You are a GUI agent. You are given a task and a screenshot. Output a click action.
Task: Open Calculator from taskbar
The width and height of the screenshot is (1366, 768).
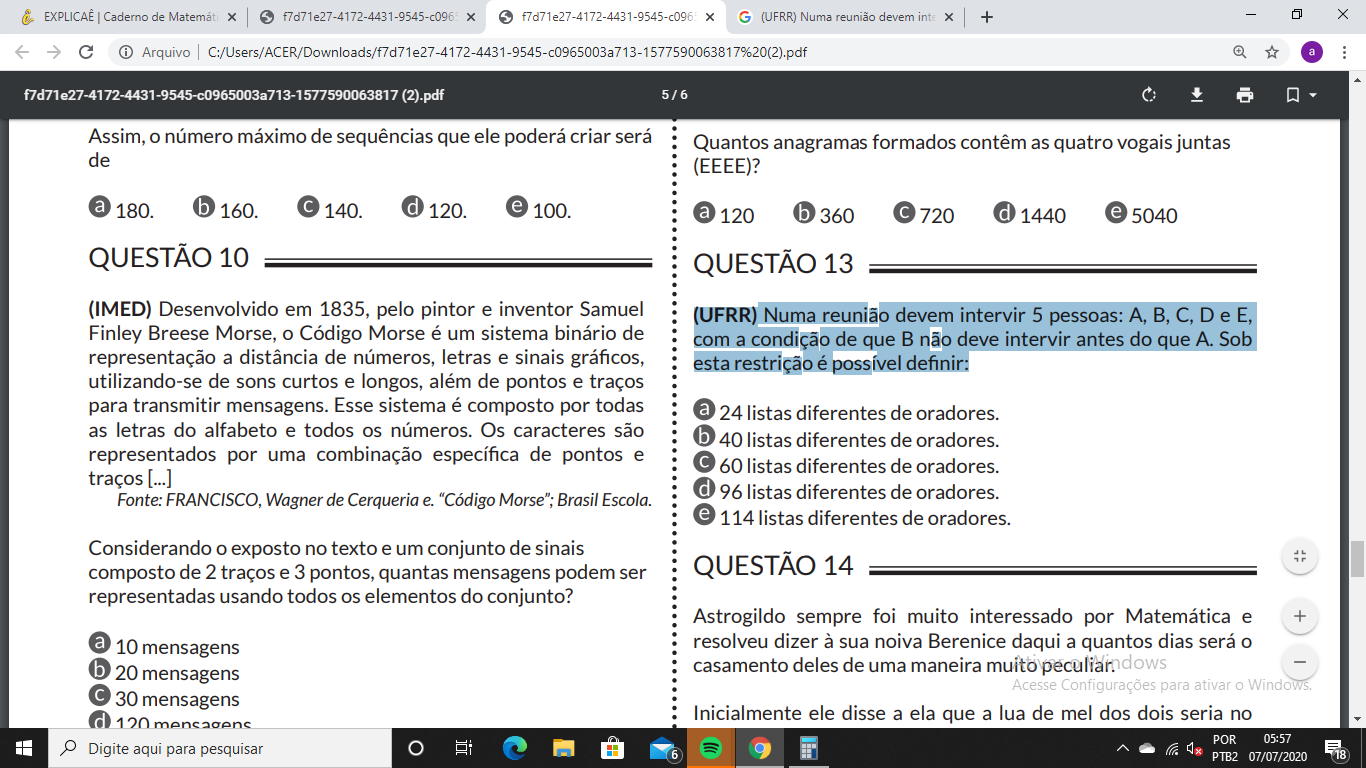tap(808, 748)
